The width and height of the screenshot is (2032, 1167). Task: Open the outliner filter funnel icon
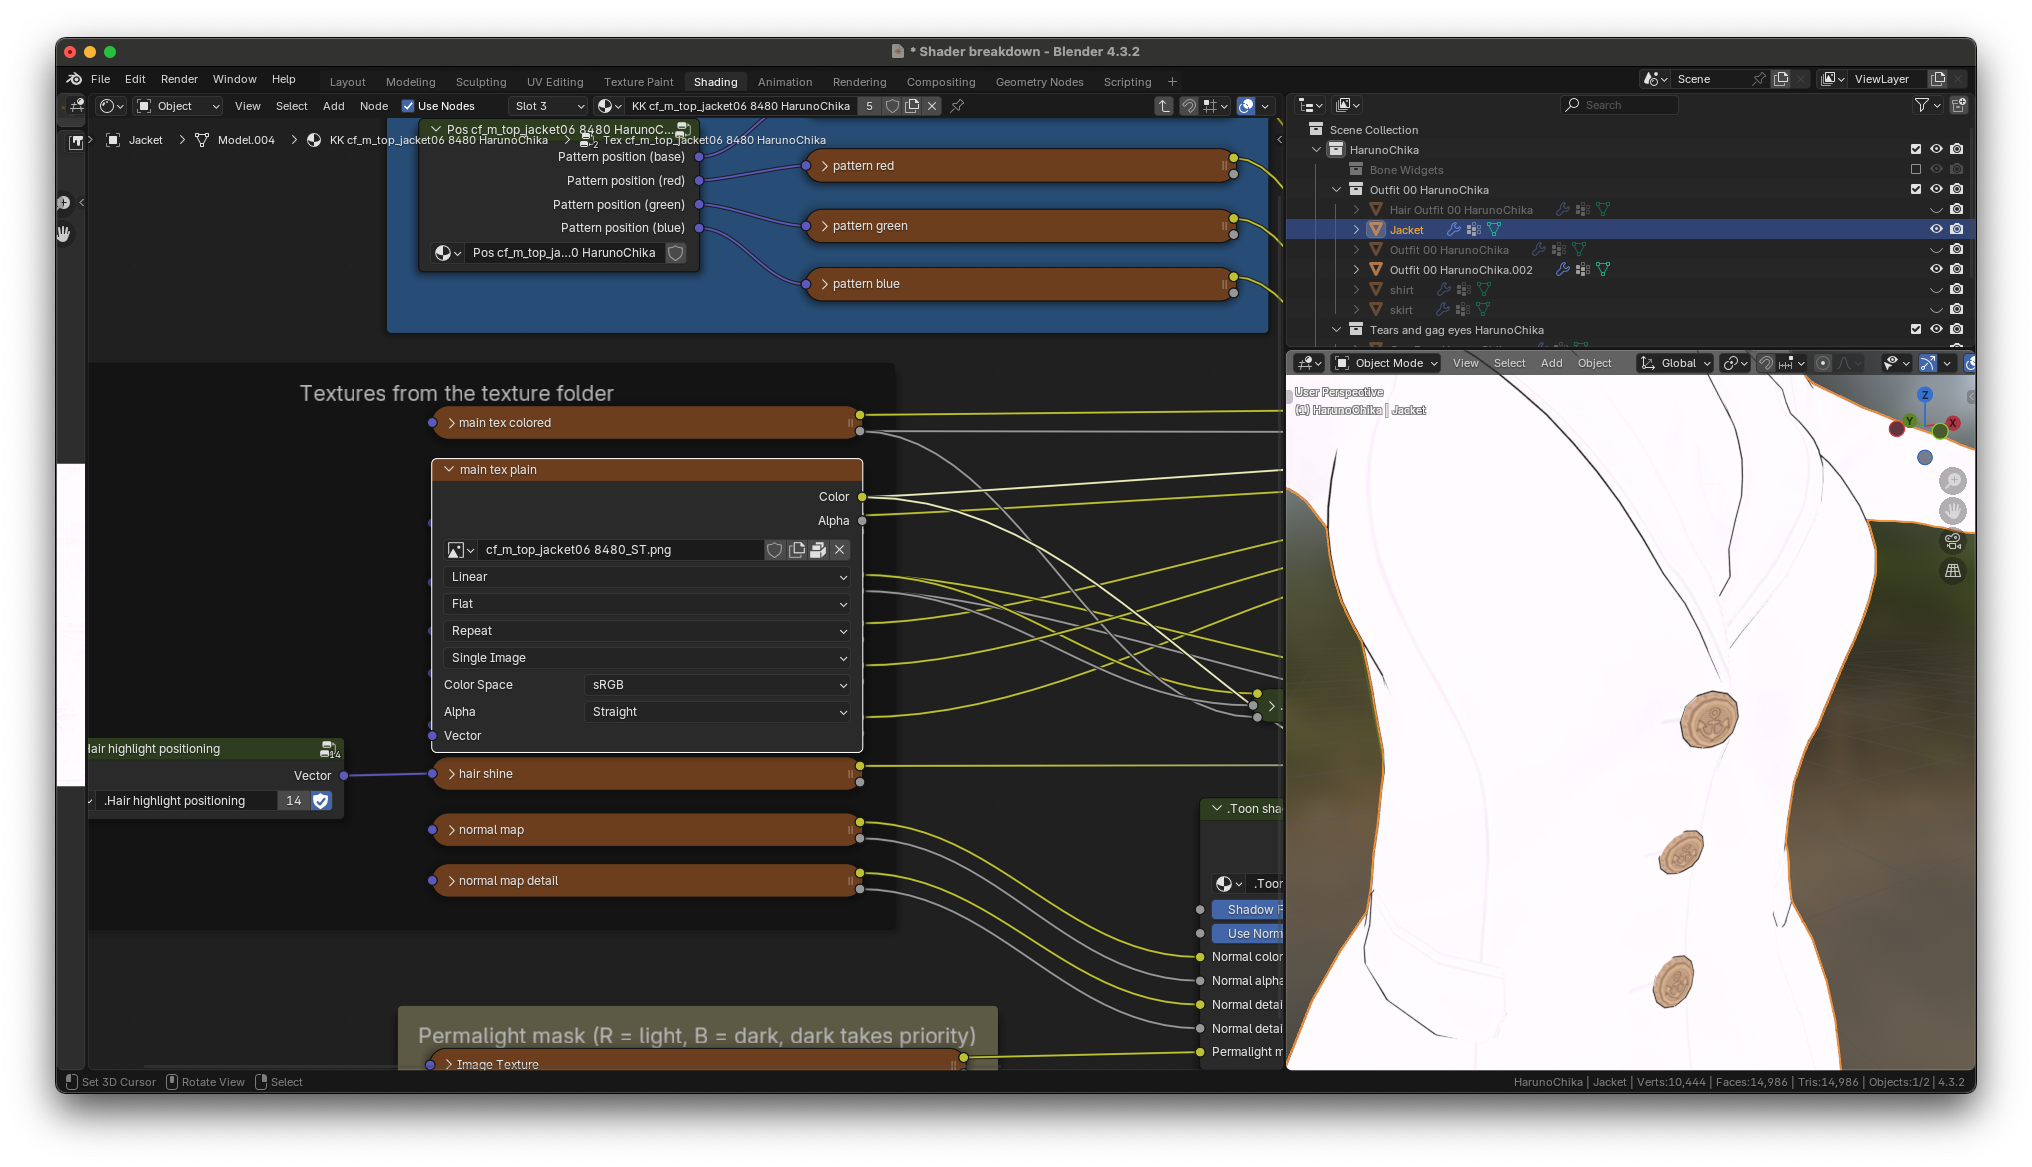point(1921,105)
